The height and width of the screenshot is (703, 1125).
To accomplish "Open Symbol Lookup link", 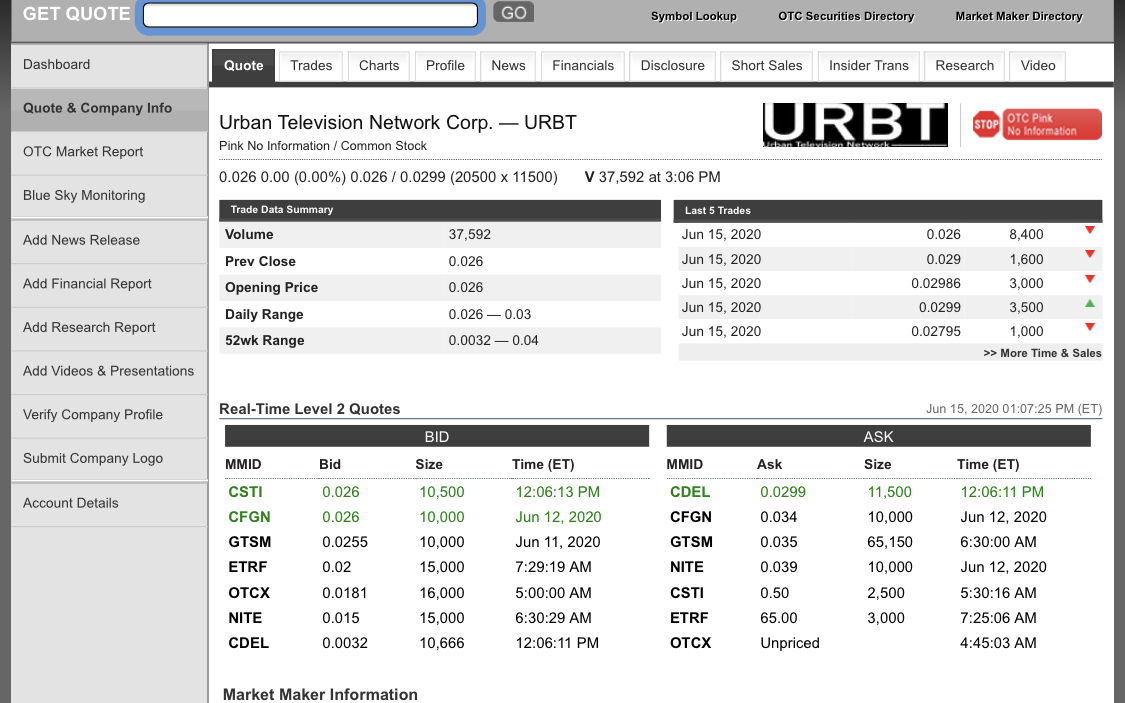I will [693, 16].
